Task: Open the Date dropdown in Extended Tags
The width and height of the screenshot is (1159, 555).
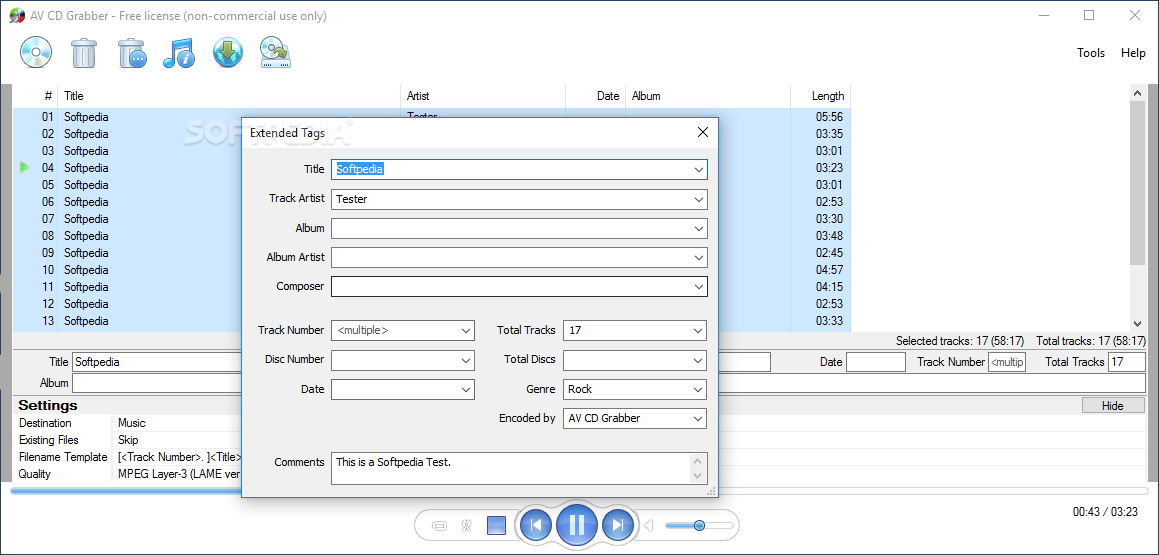Action: pos(466,389)
